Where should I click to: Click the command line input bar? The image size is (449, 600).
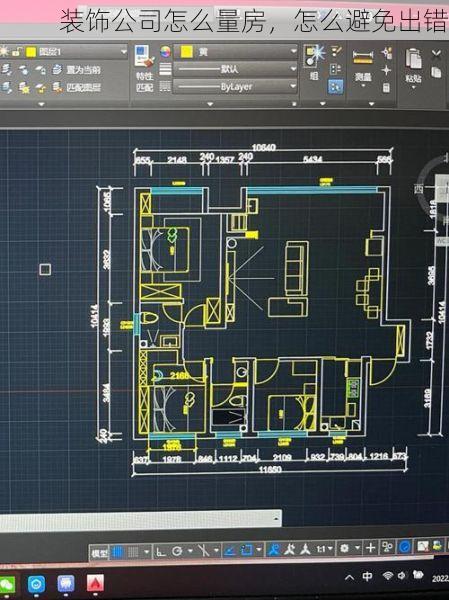click(x=140, y=519)
